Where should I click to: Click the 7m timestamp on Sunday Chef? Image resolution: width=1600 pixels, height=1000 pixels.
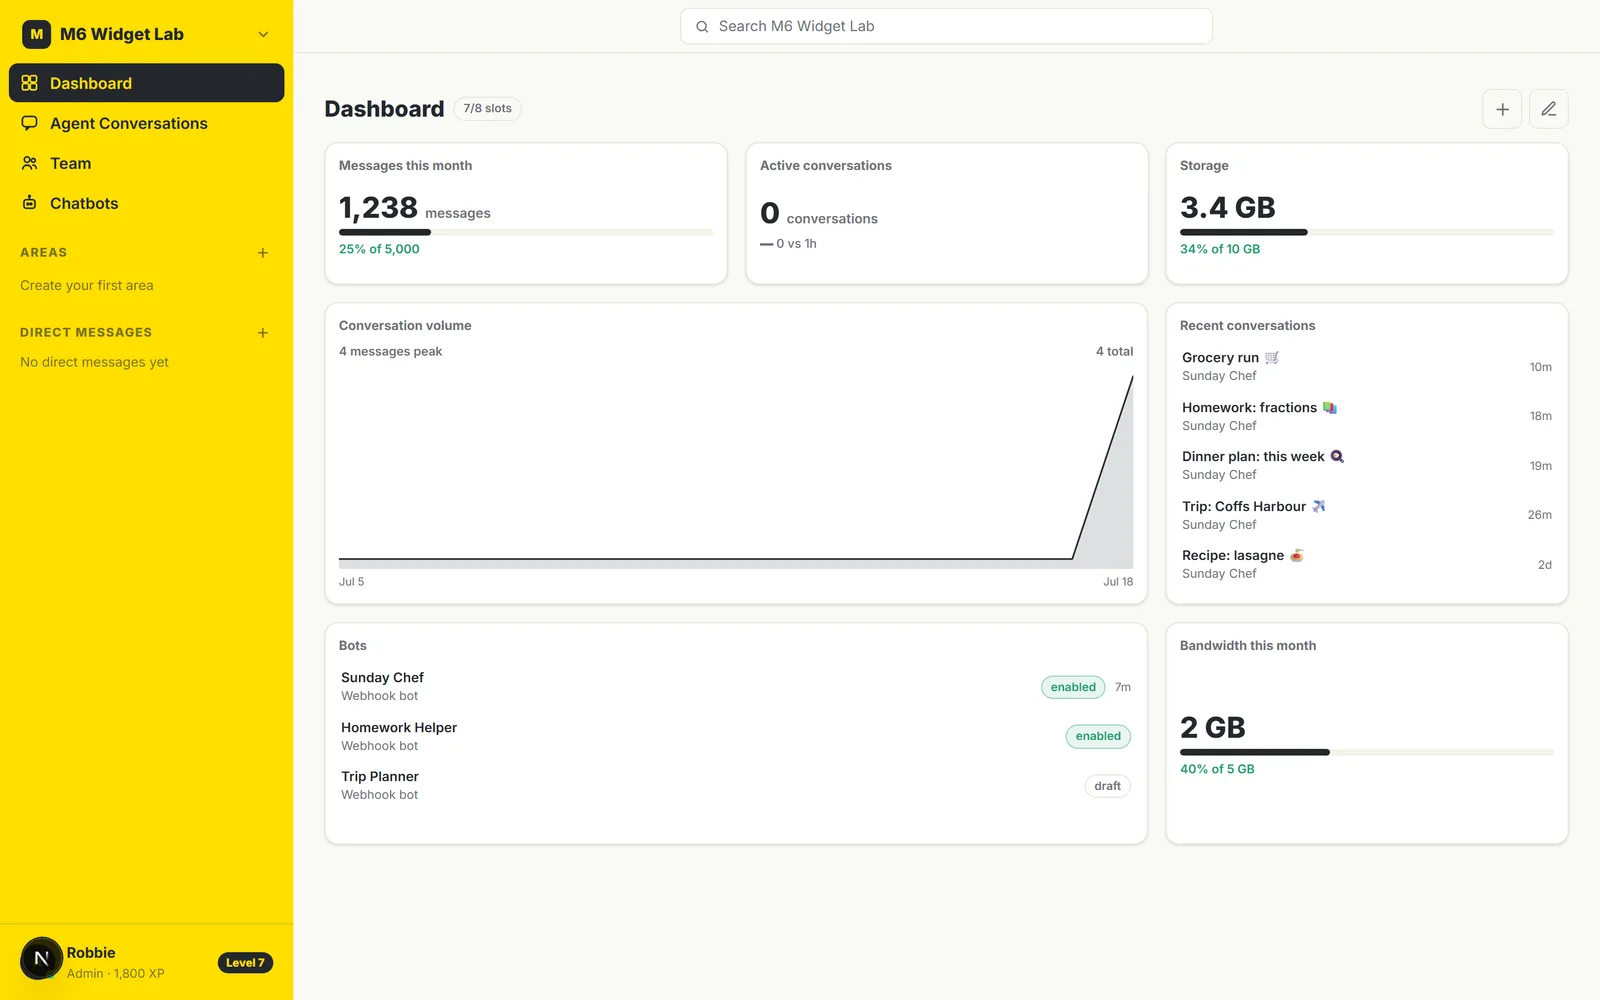click(1123, 687)
